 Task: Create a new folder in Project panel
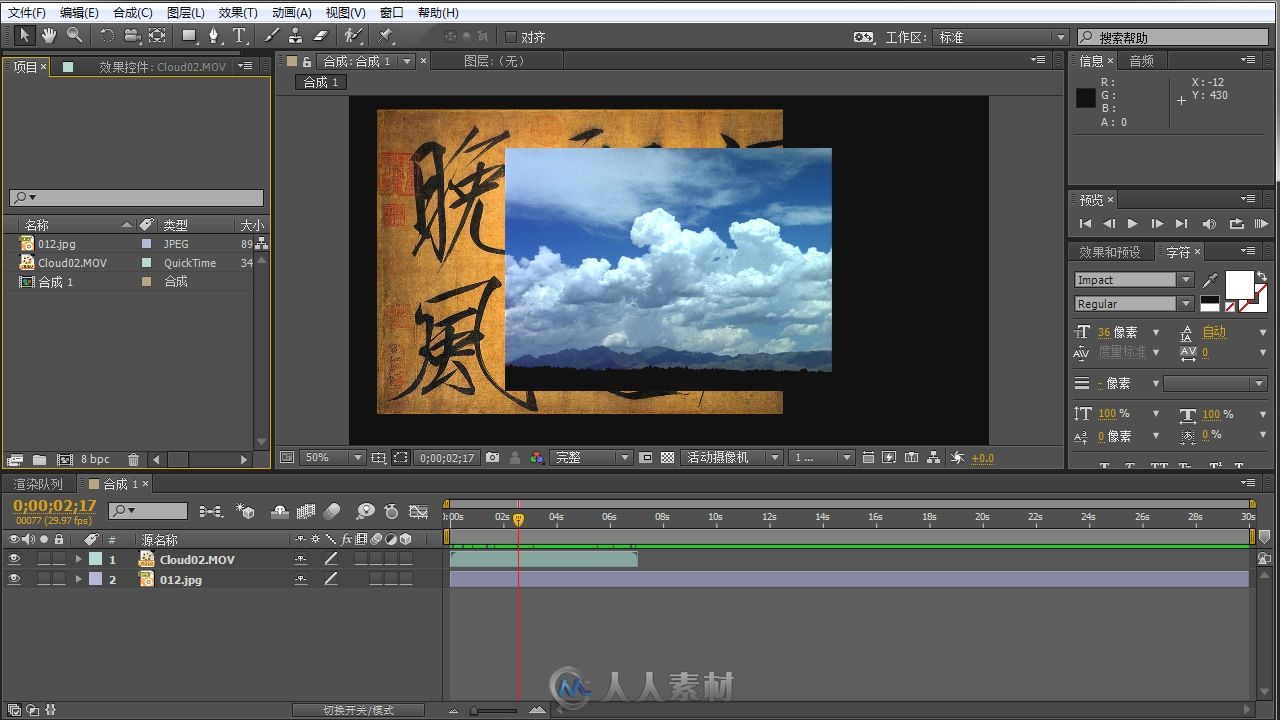39,460
